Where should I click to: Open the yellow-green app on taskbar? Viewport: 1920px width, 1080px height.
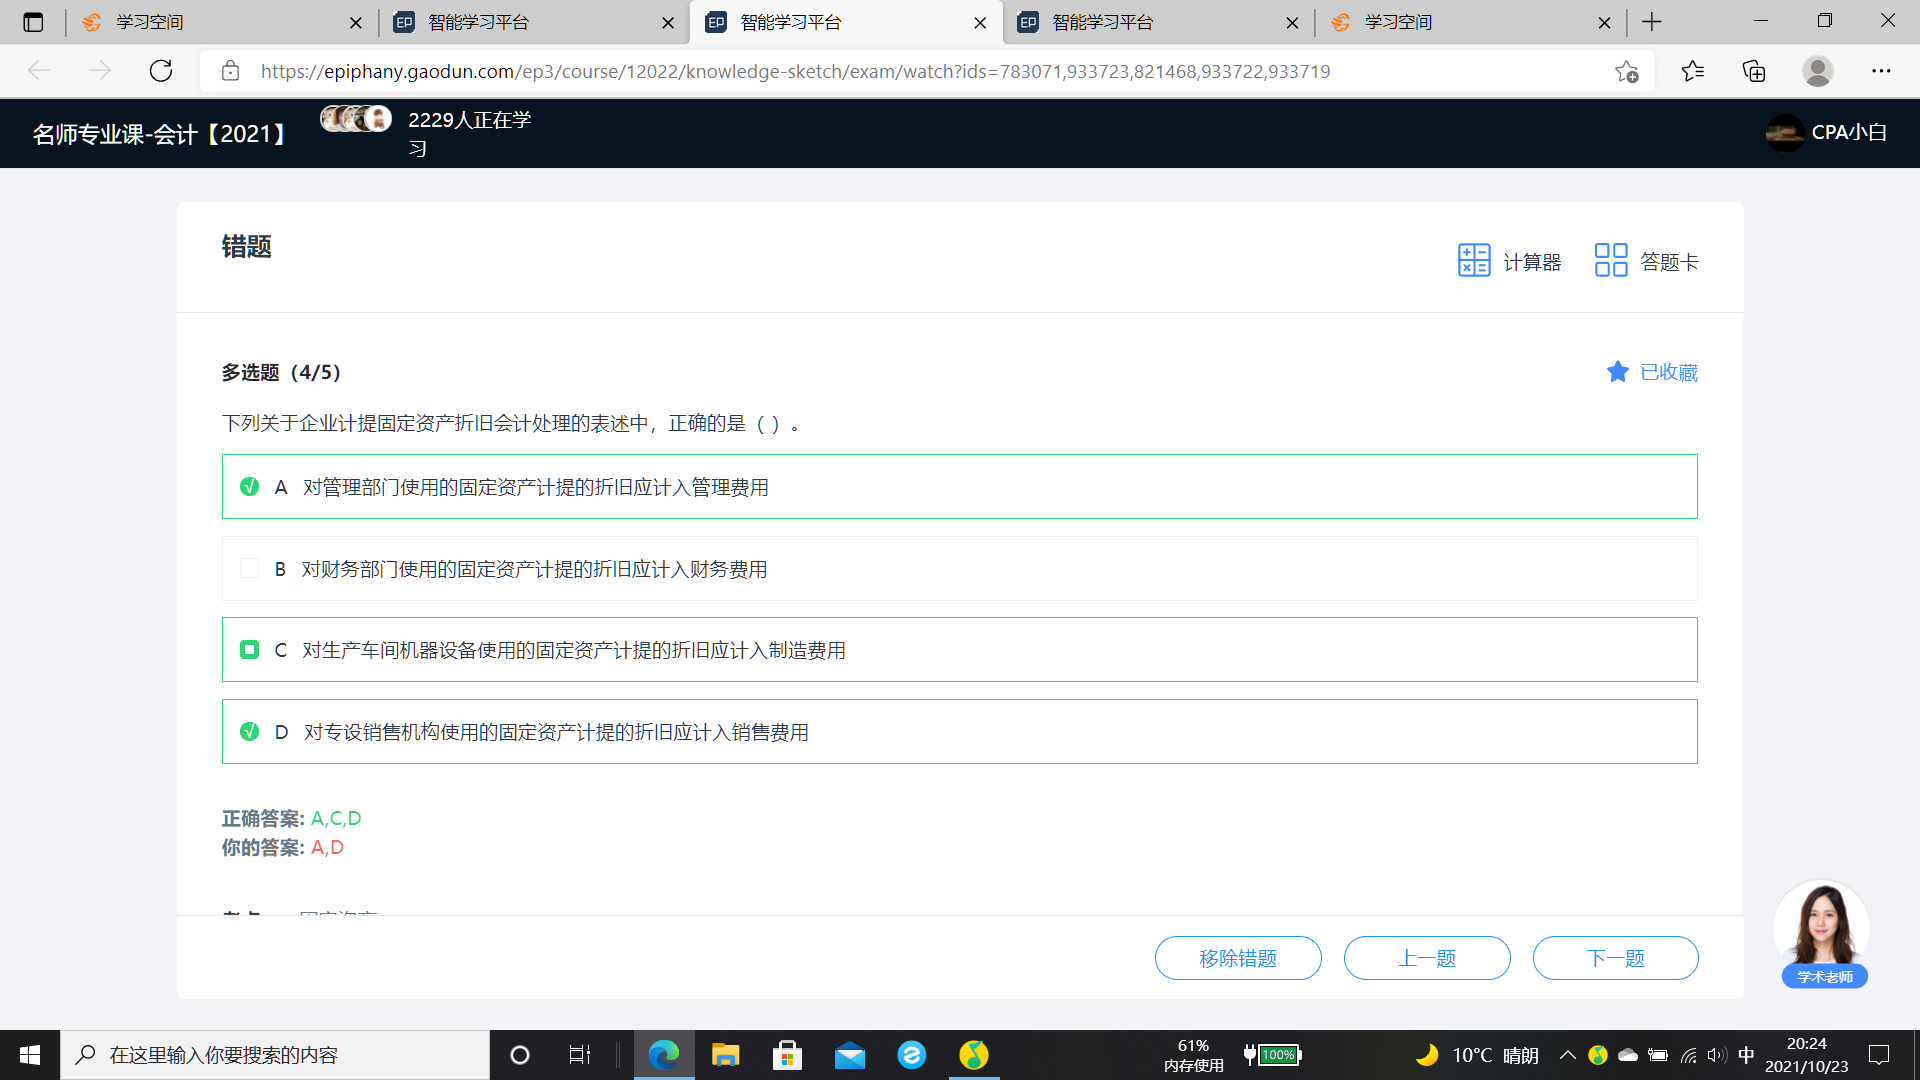coord(974,1055)
